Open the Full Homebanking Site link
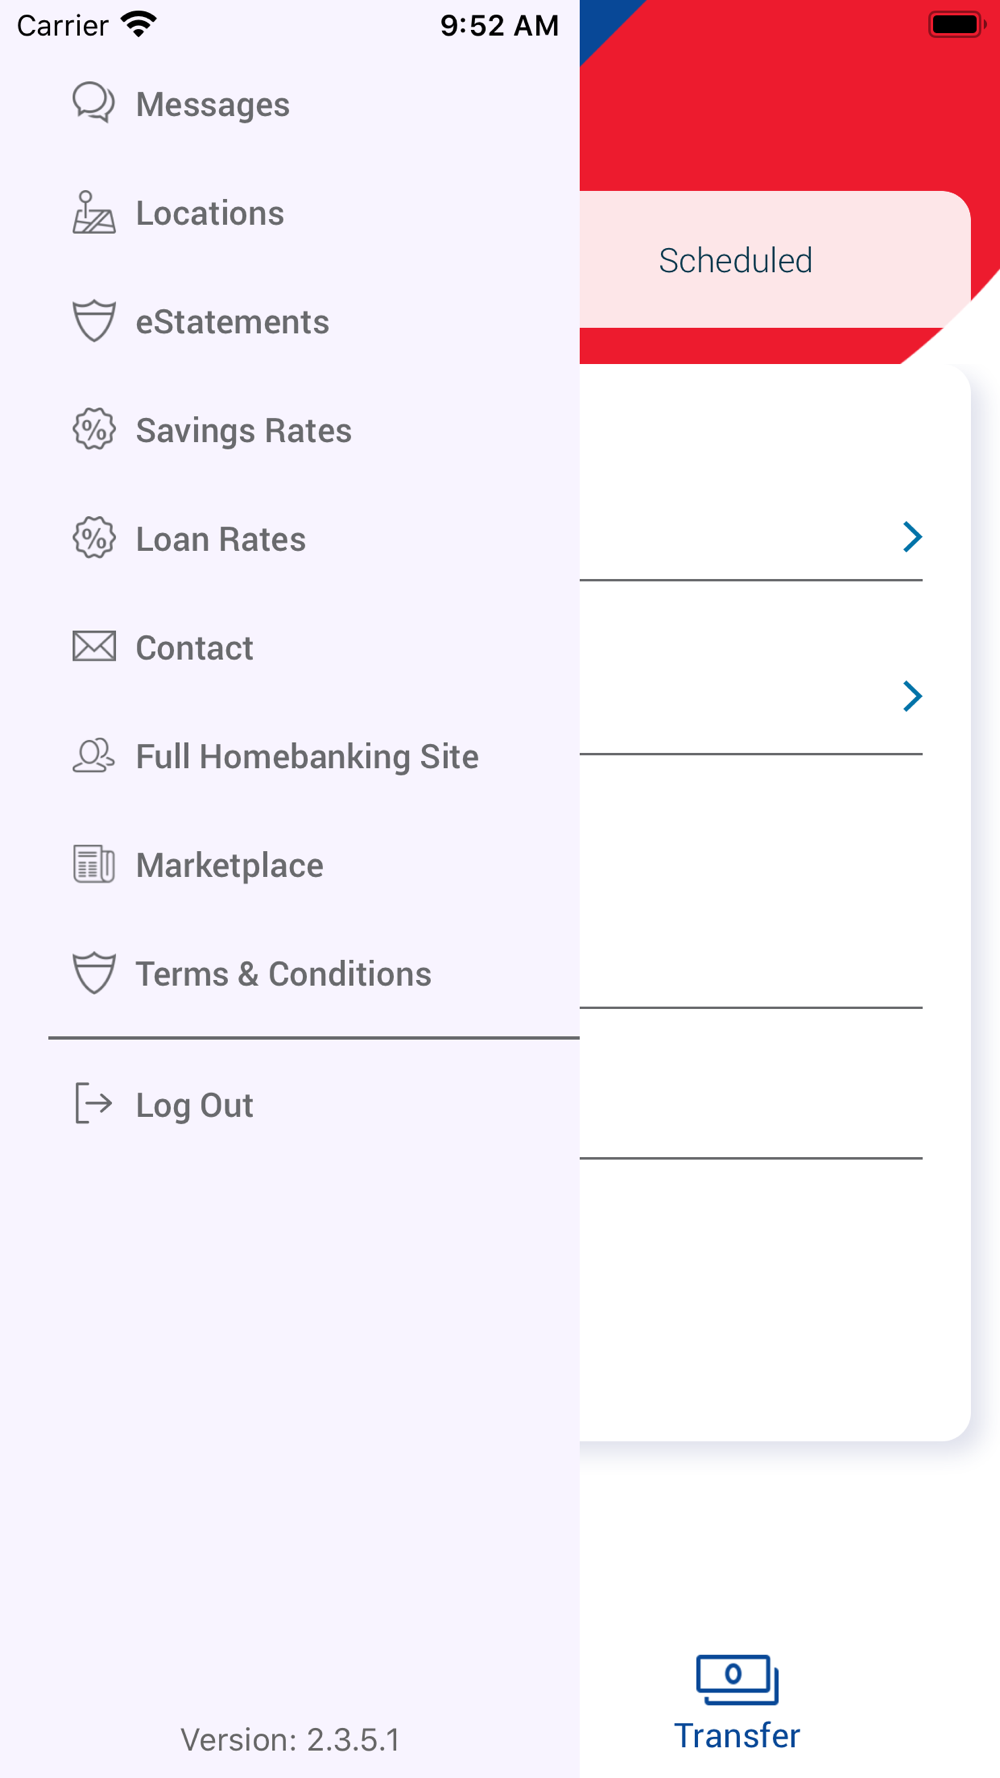 tap(307, 757)
